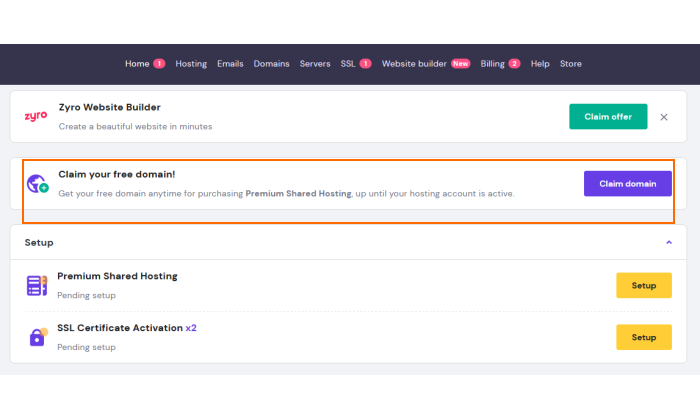Screen dimensions: 700x420
Task: Visit the Store page
Action: [571, 64]
